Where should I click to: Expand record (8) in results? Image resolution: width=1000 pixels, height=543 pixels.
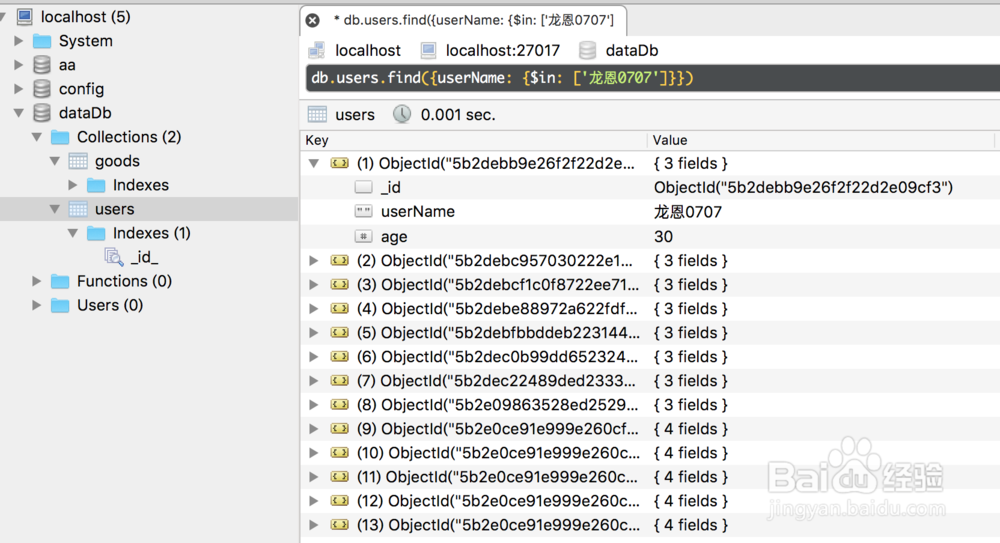point(314,405)
